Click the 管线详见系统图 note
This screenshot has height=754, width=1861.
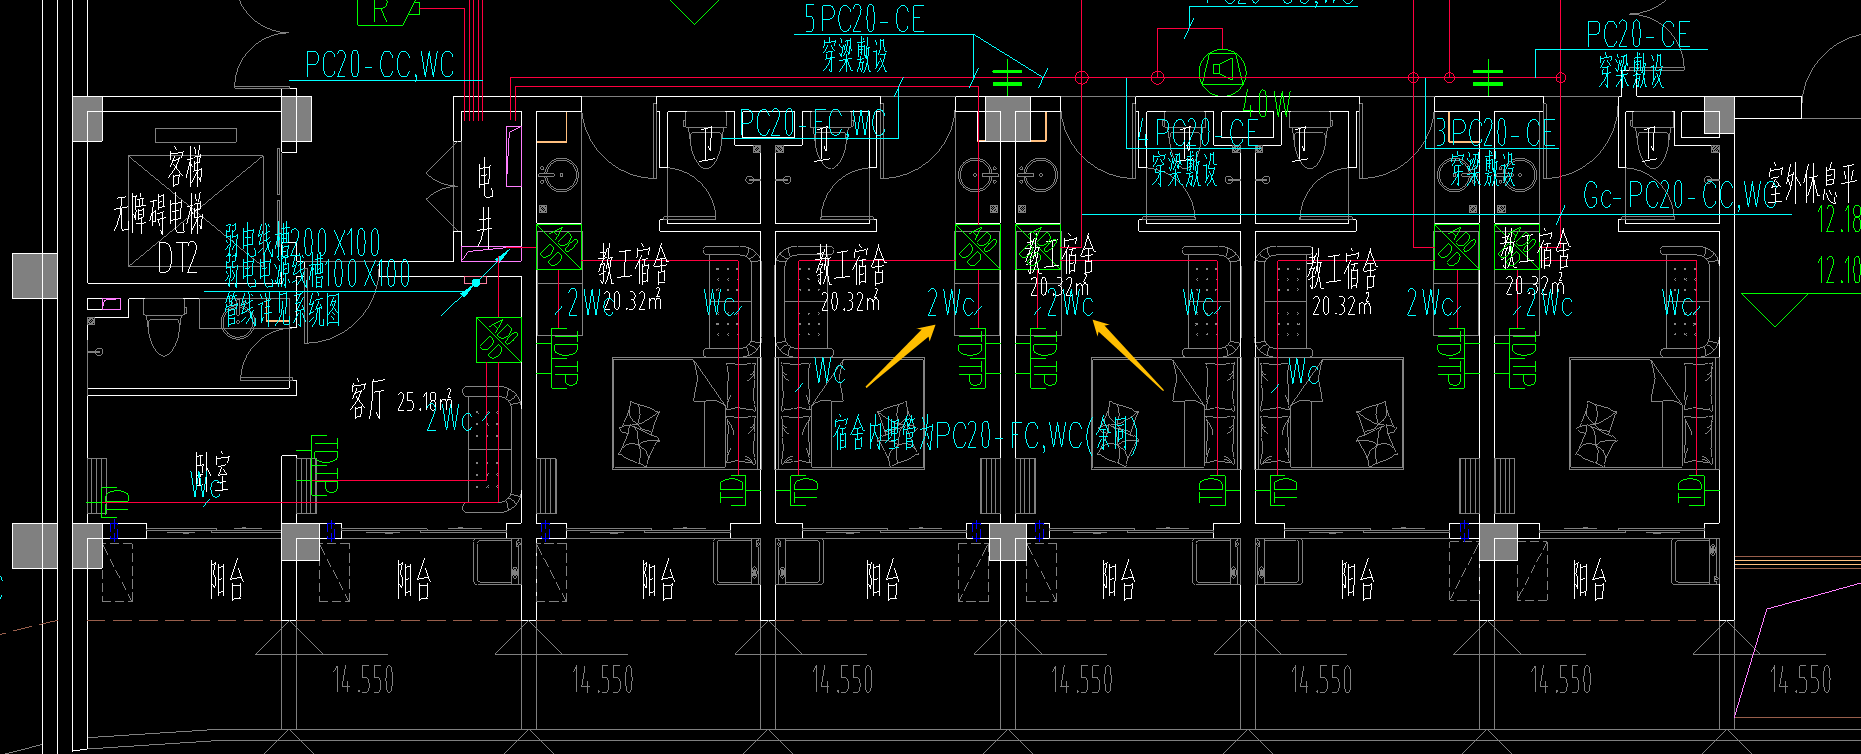click(282, 308)
